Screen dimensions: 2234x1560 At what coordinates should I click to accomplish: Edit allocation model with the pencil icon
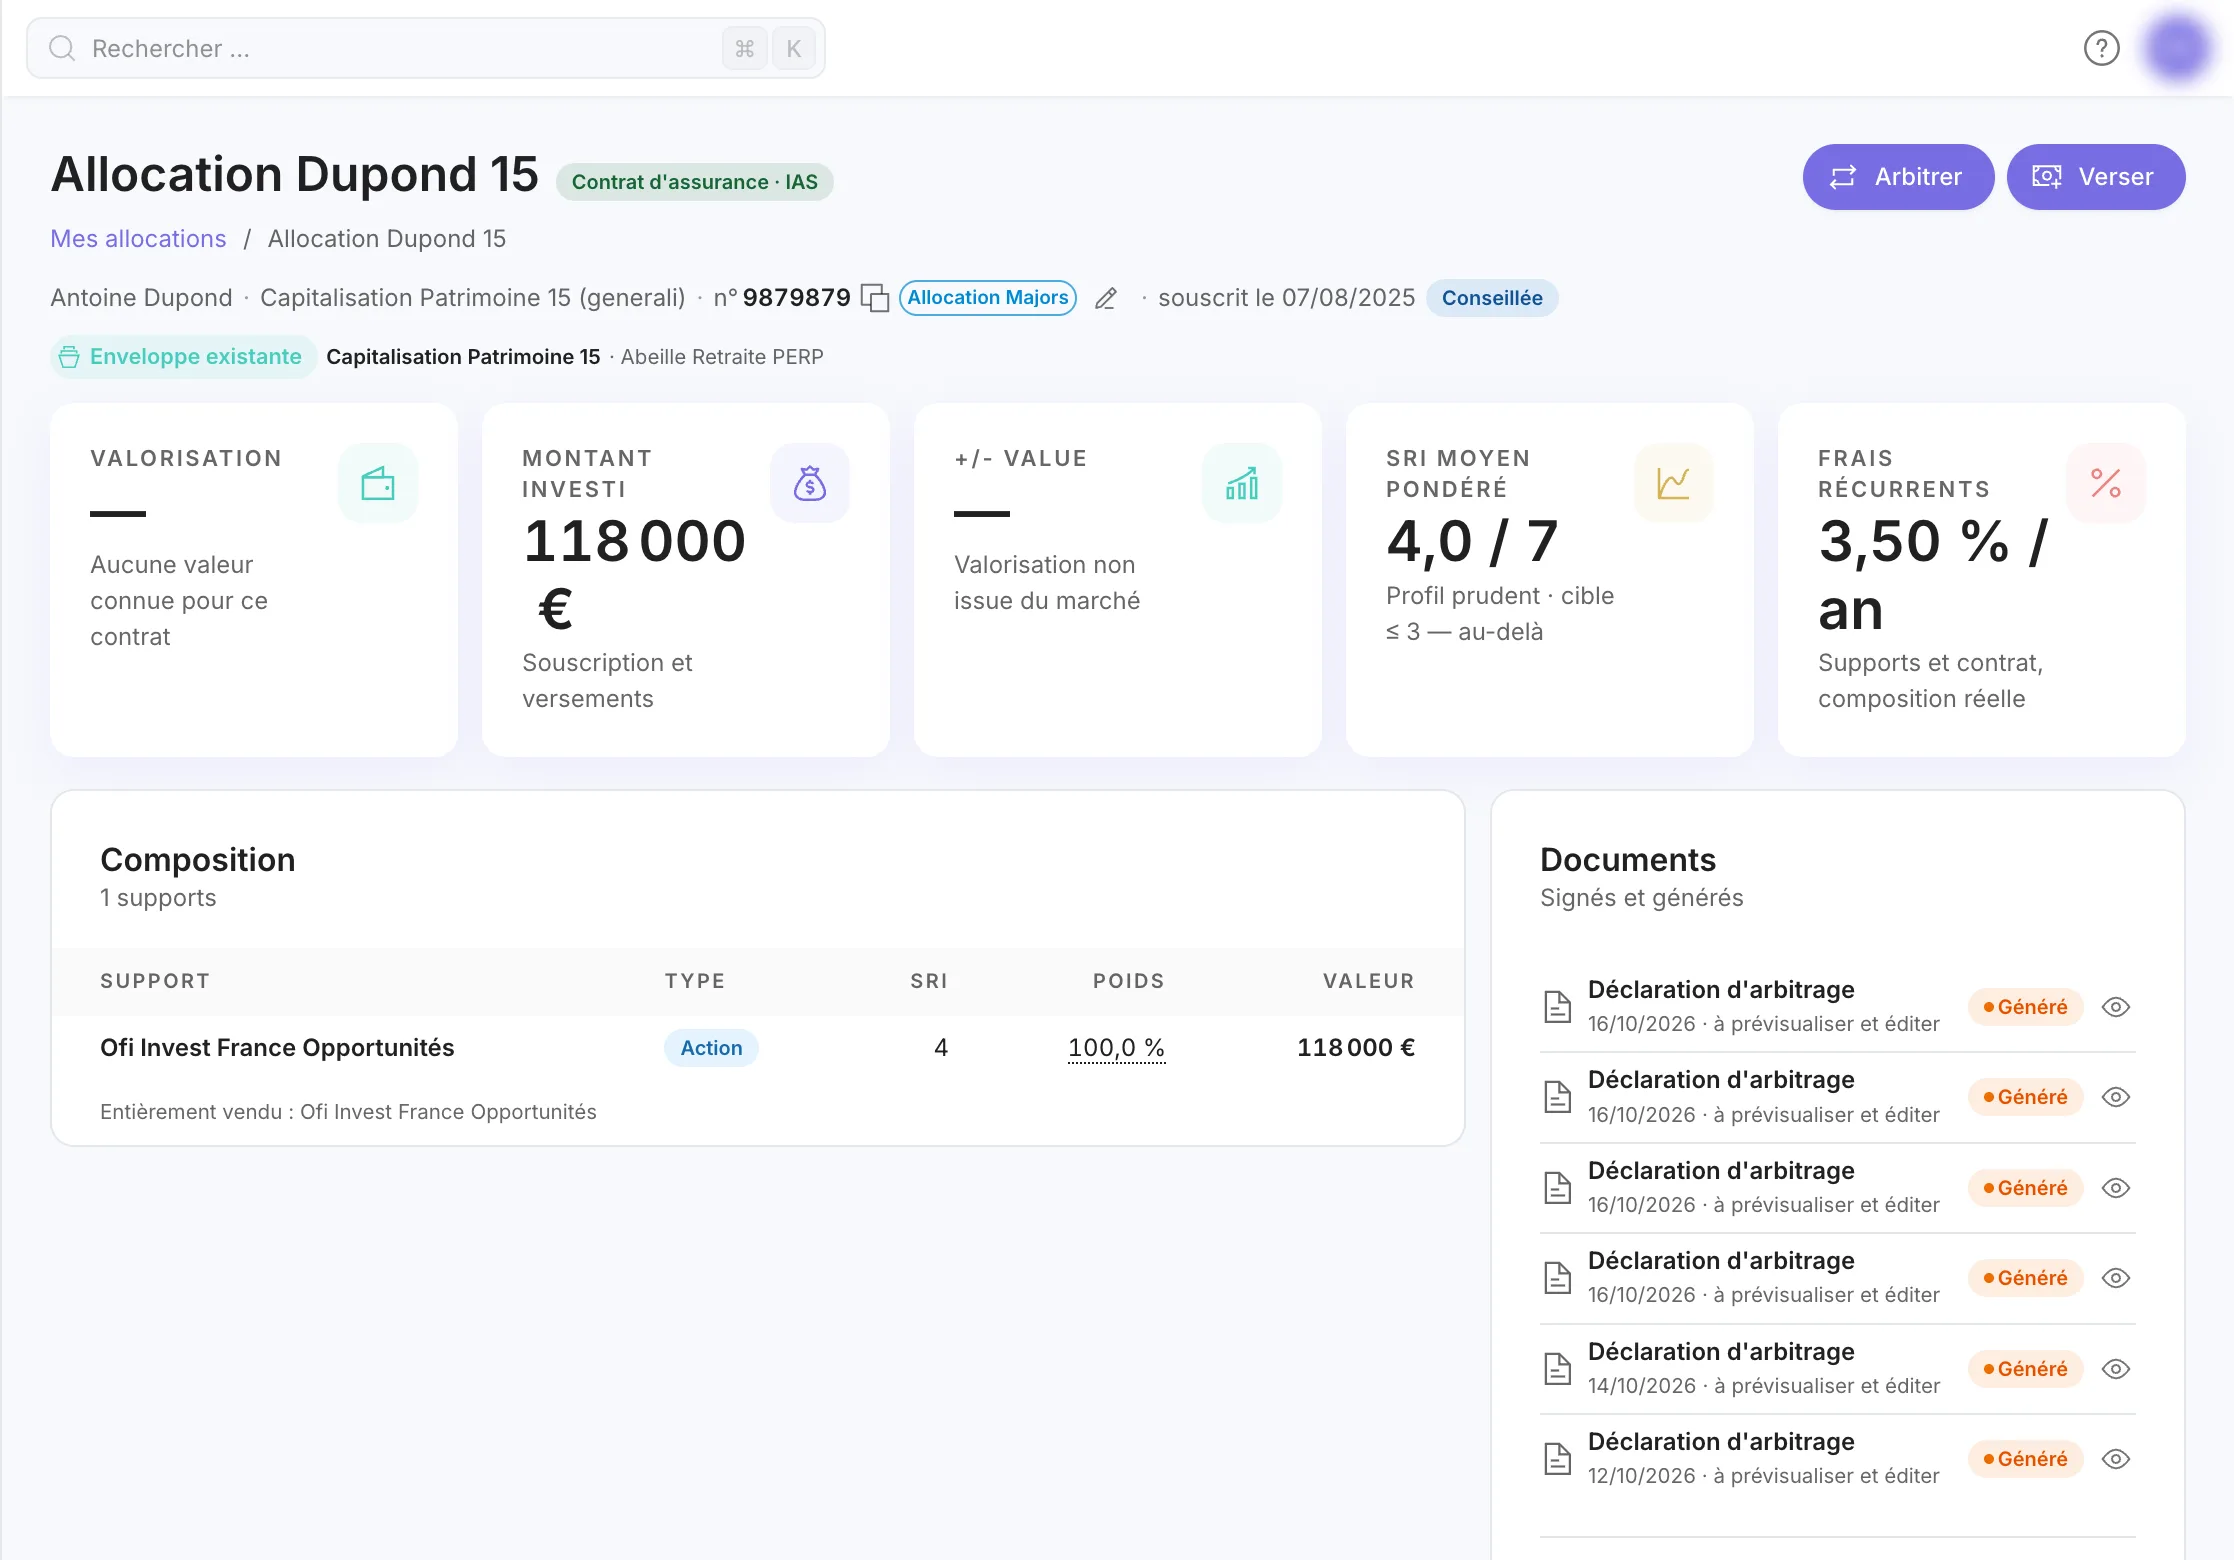(1105, 298)
